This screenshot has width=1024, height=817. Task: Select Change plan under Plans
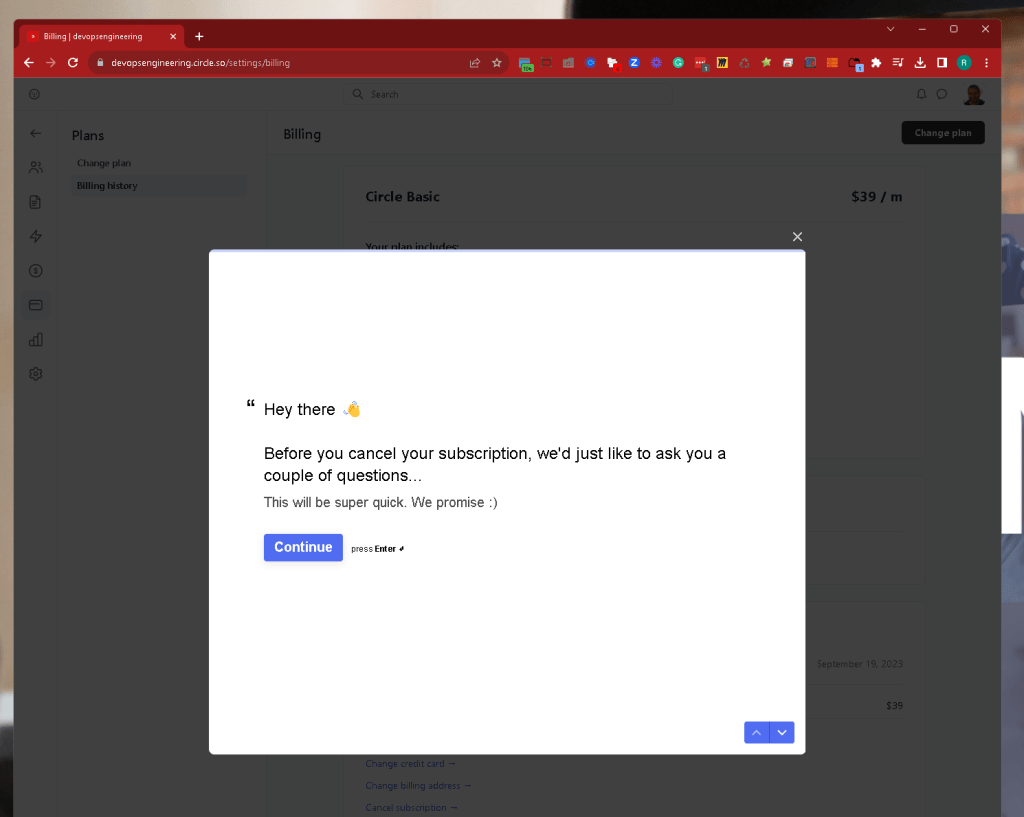(x=104, y=163)
